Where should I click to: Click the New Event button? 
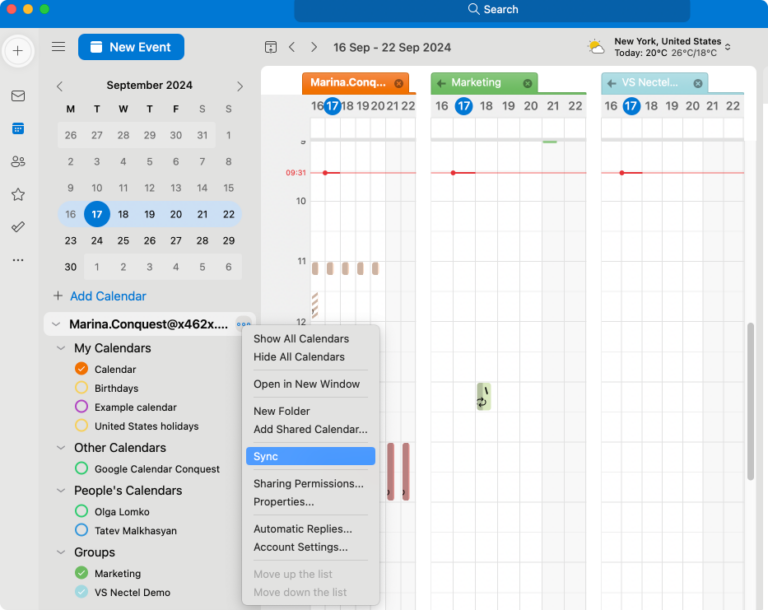click(131, 47)
